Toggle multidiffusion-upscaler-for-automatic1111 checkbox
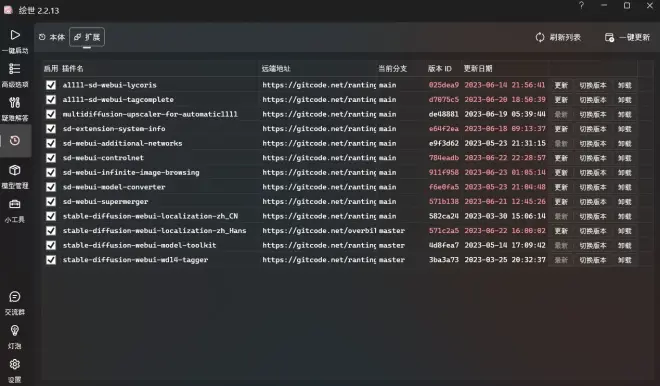The height and width of the screenshot is (386, 660). [x=51, y=114]
